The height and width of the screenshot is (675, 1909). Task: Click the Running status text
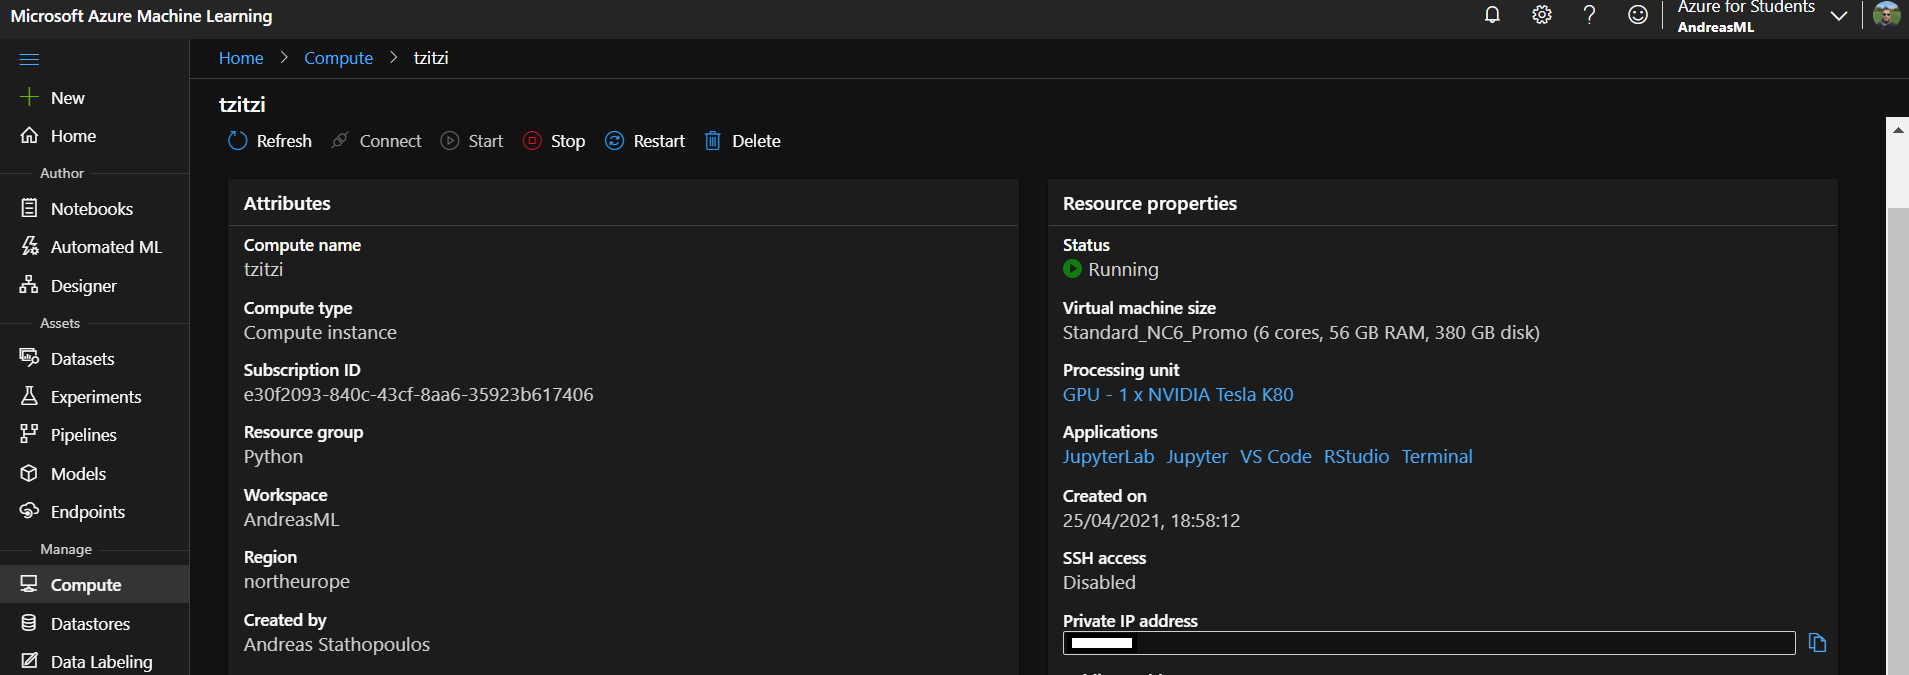point(1123,270)
